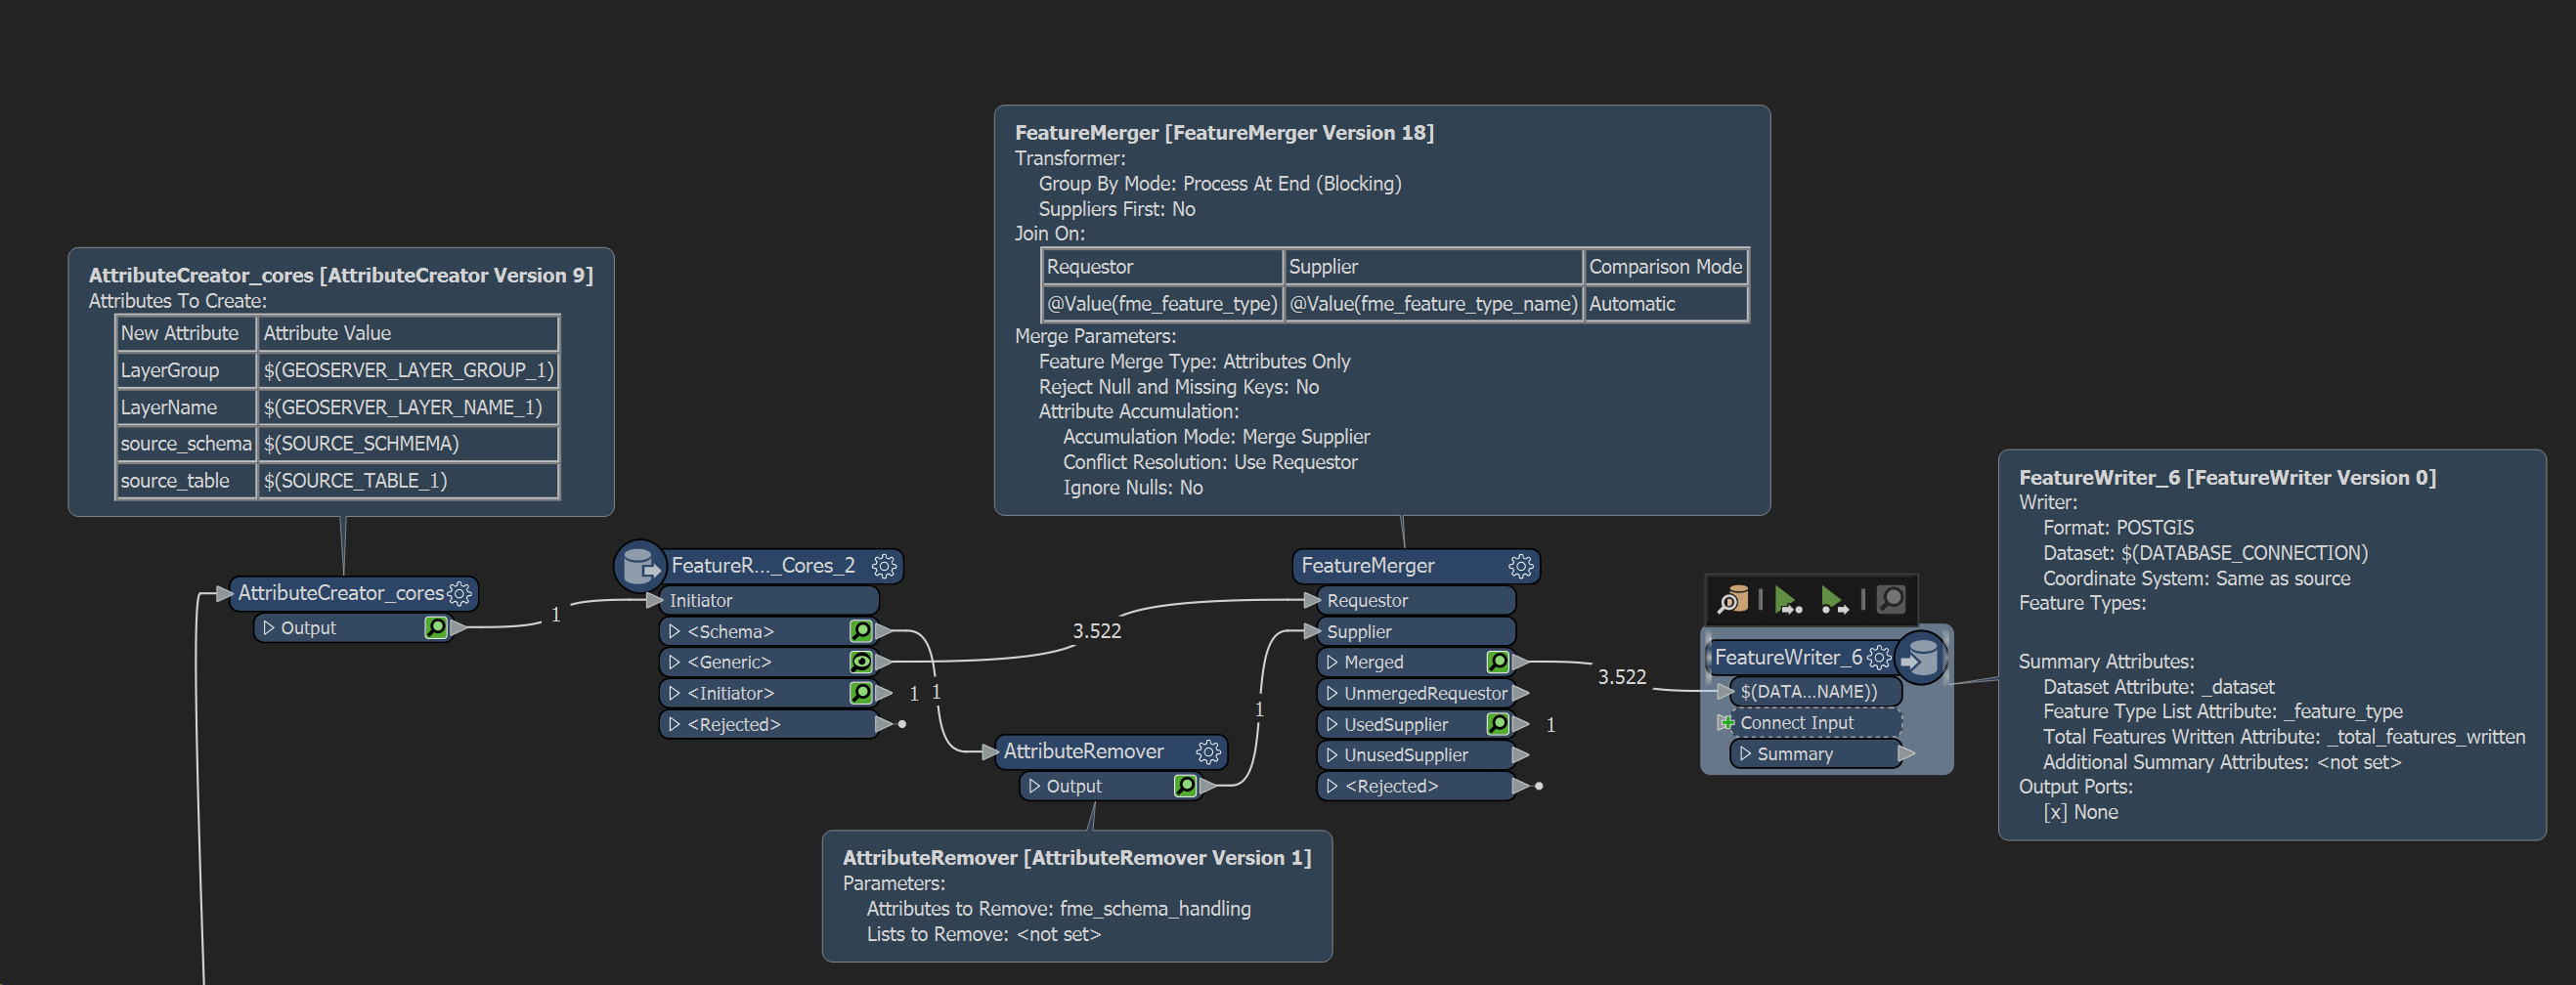Expand FeatureMerger <Rejected> port attributes
The height and width of the screenshot is (985, 2576).
[1332, 787]
